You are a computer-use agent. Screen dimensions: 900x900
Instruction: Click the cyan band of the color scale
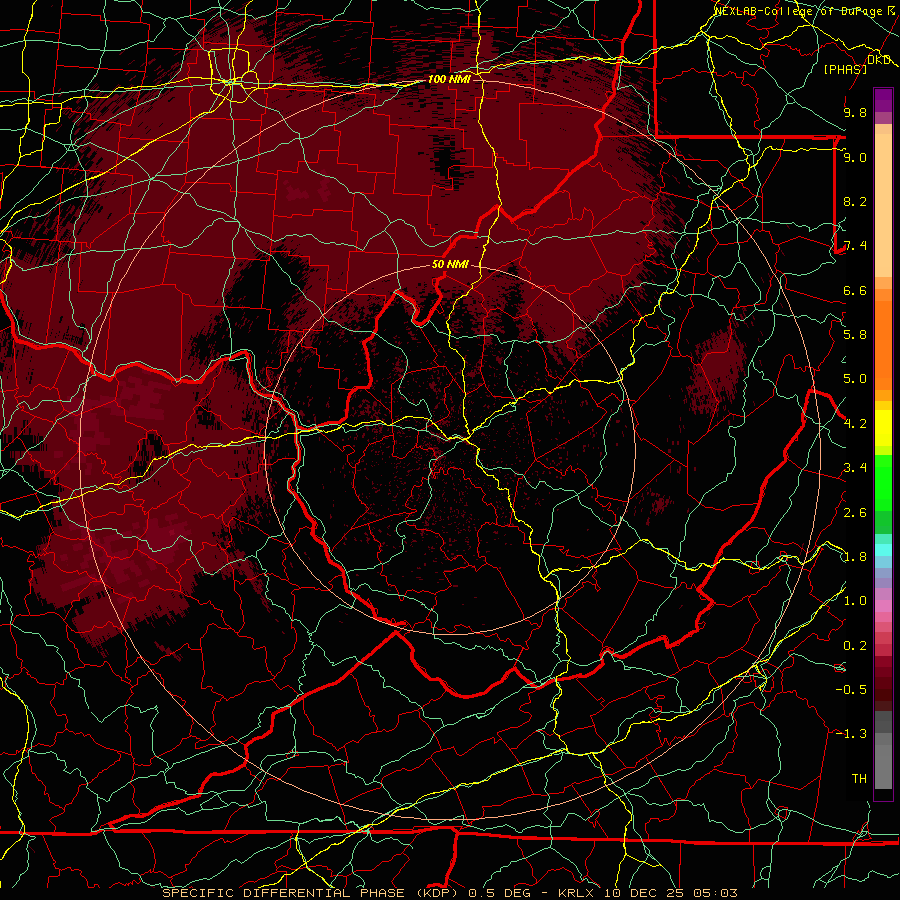coord(883,550)
